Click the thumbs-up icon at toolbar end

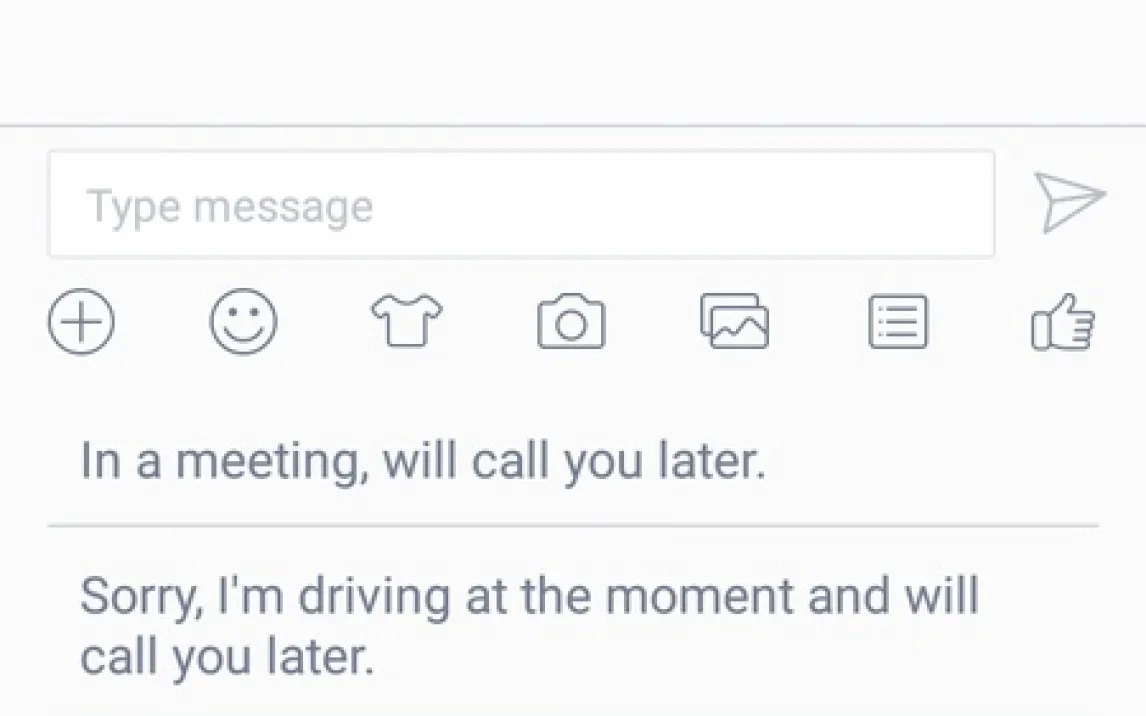1063,323
